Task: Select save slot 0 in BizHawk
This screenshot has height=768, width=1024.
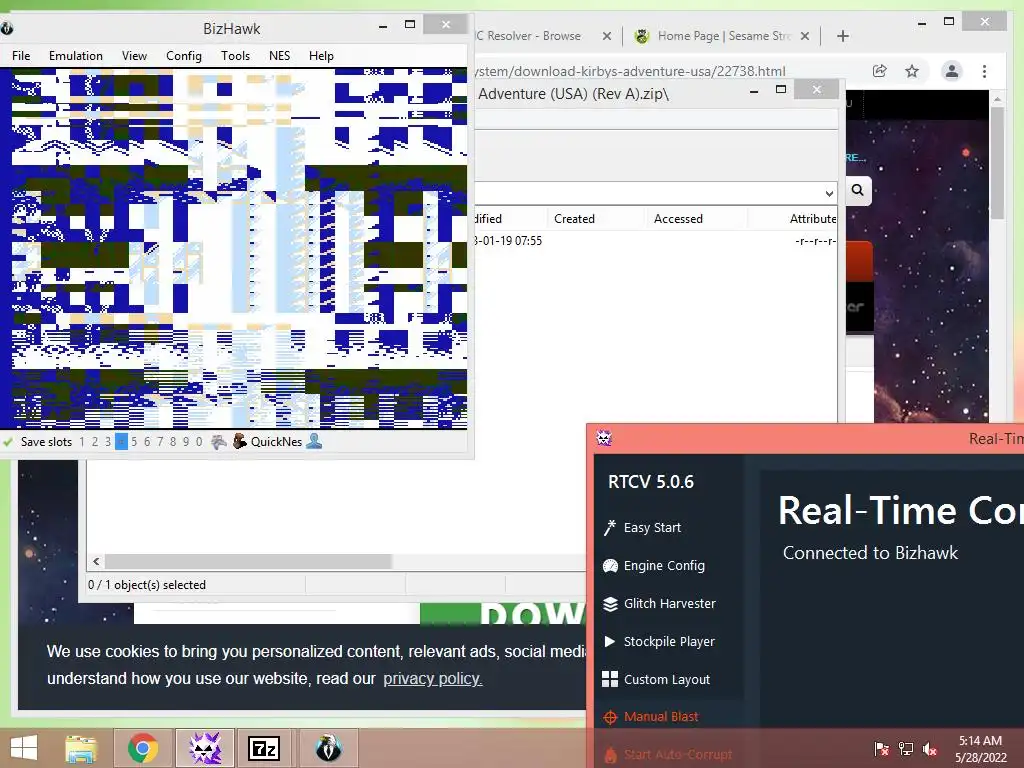Action: [199, 441]
